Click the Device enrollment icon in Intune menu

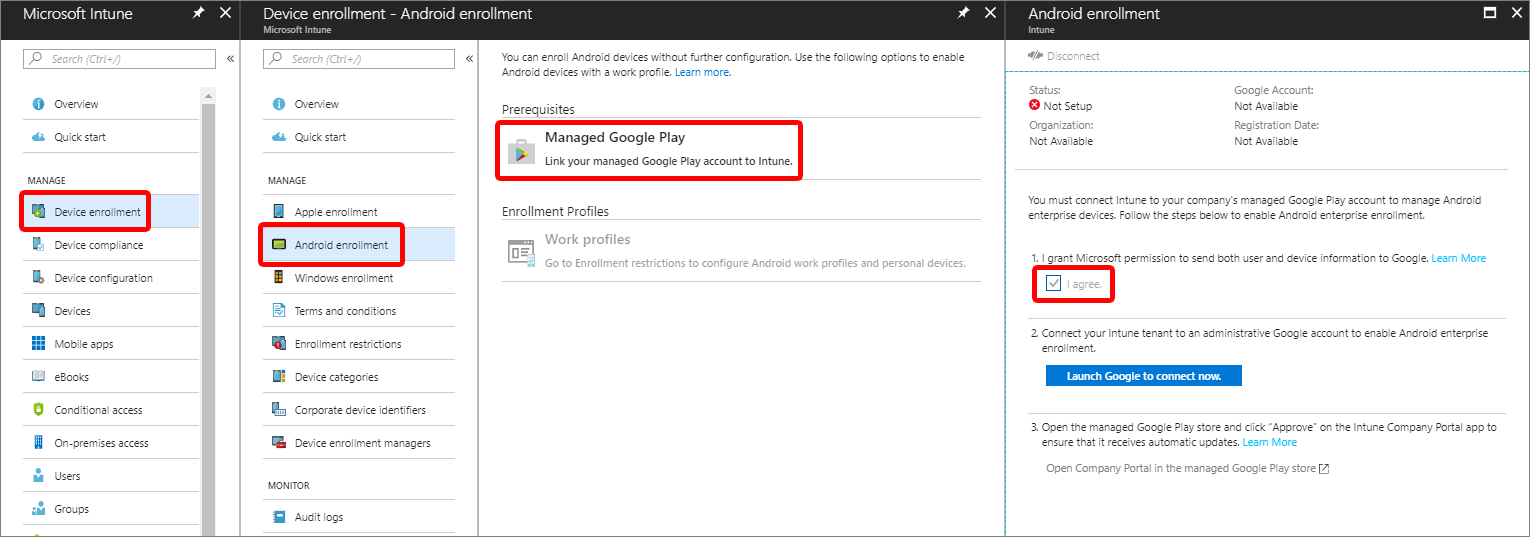(38, 212)
